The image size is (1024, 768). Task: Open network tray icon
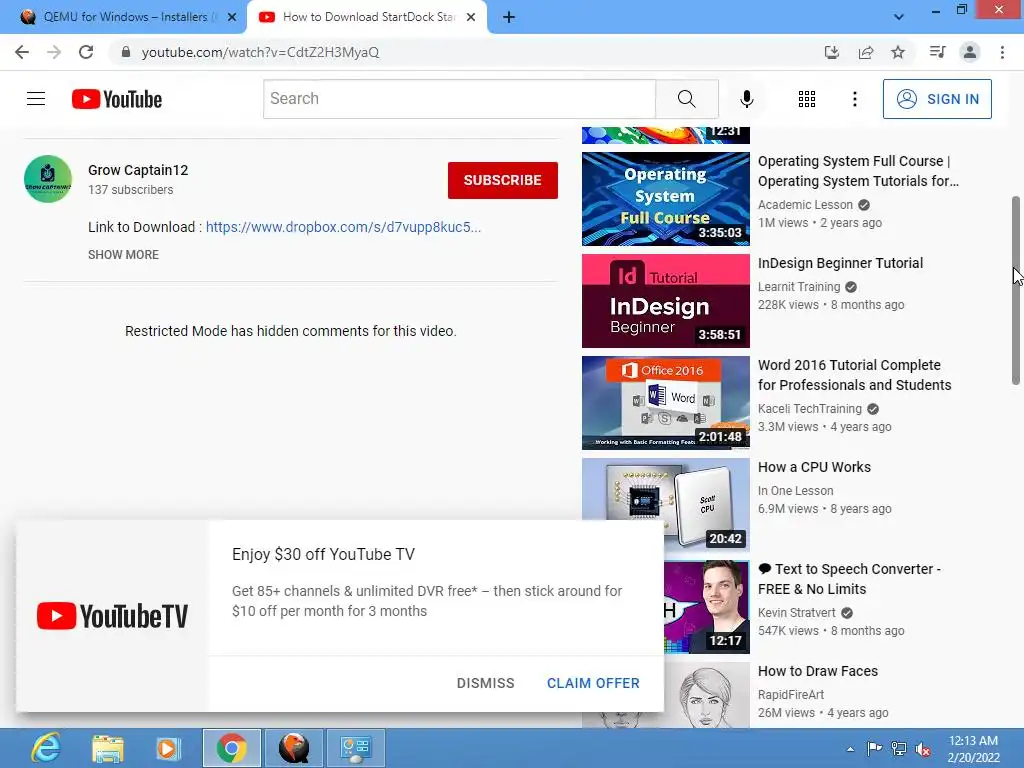(x=899, y=749)
